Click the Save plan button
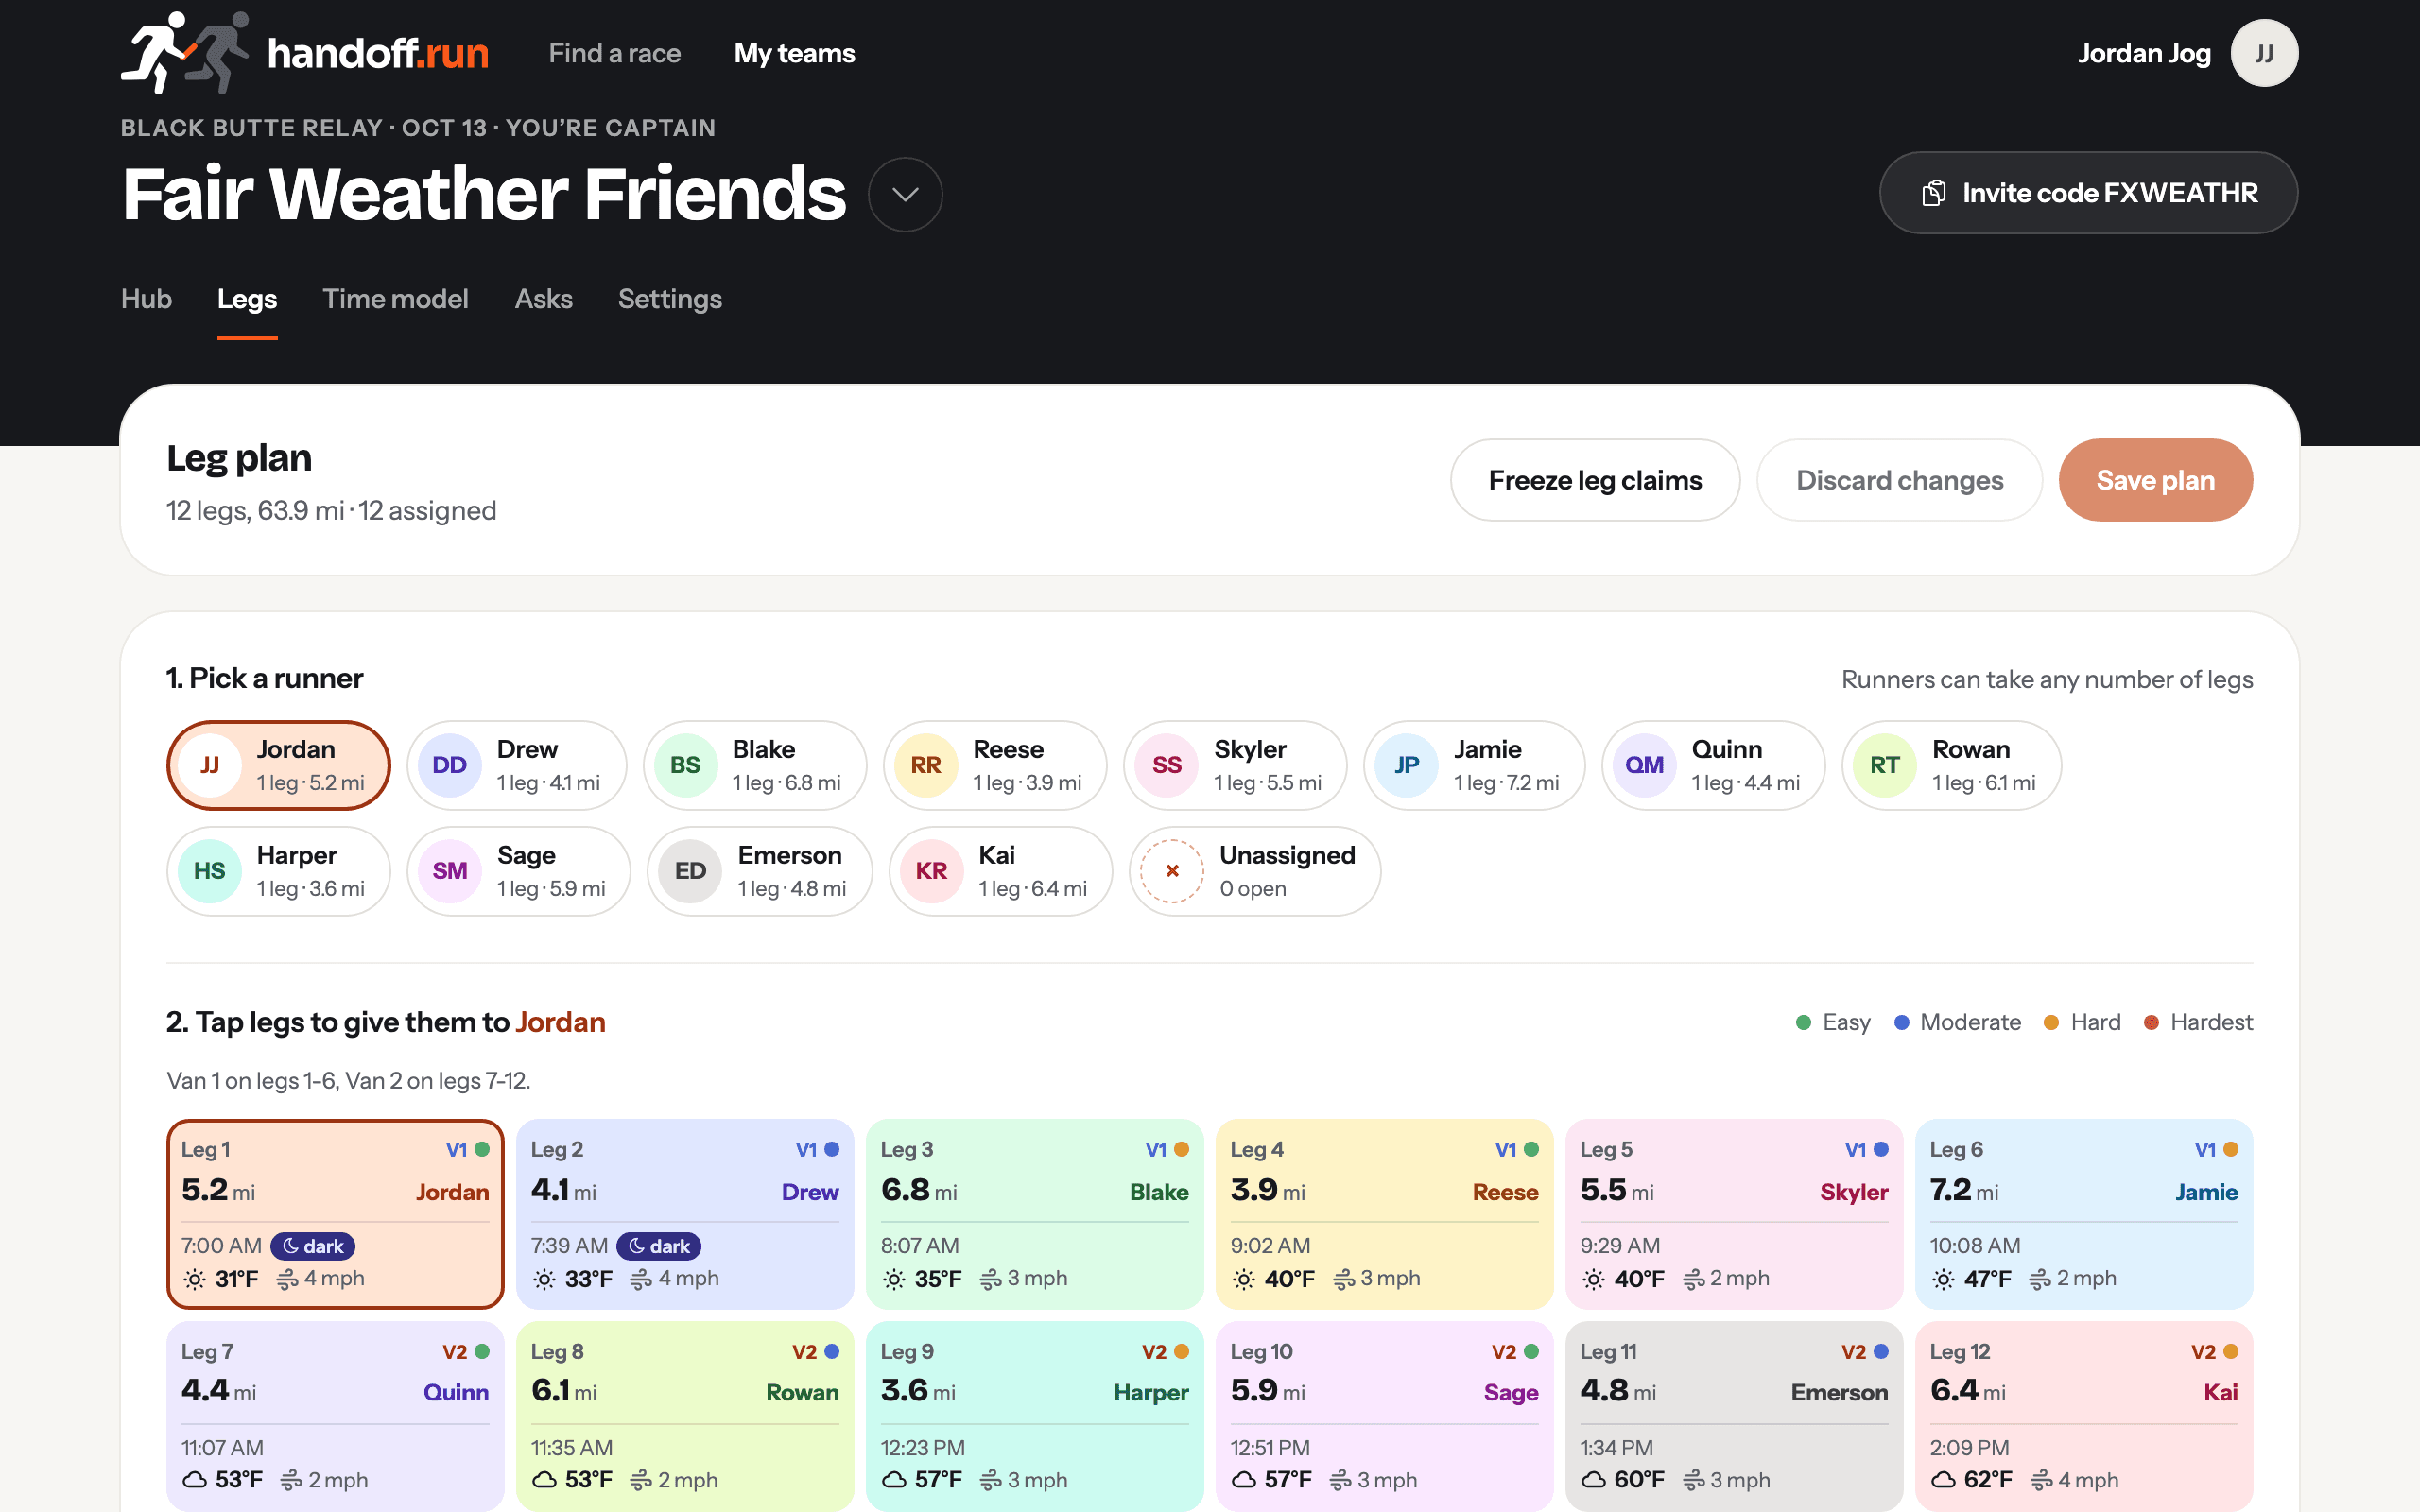 [2155, 480]
